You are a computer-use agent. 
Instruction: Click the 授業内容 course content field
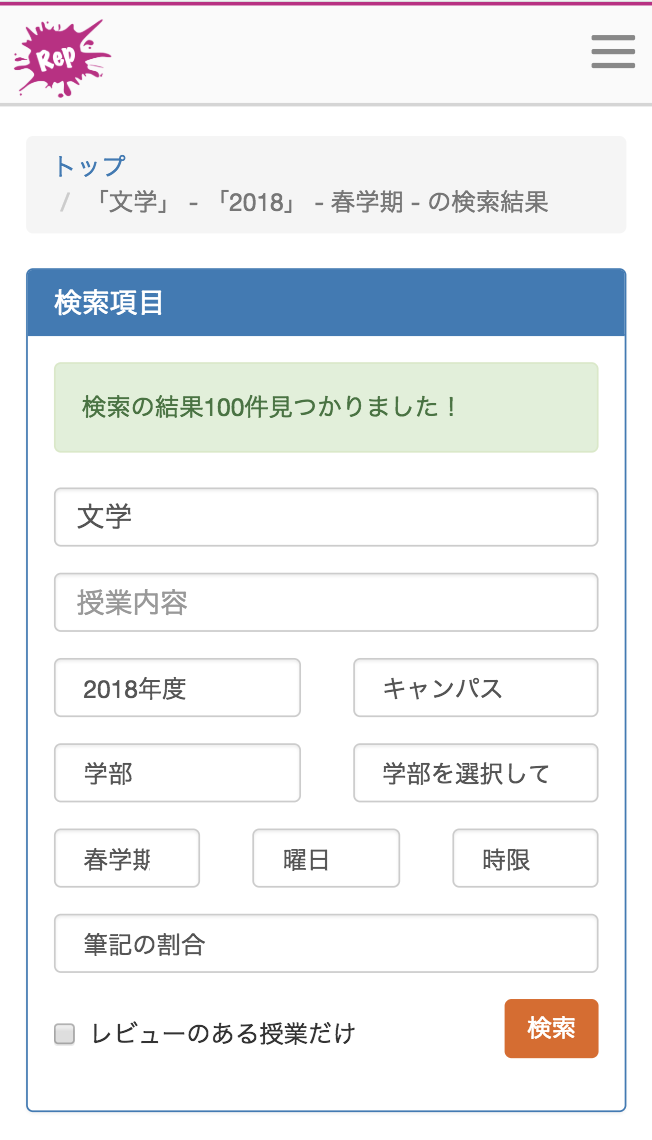(x=326, y=602)
